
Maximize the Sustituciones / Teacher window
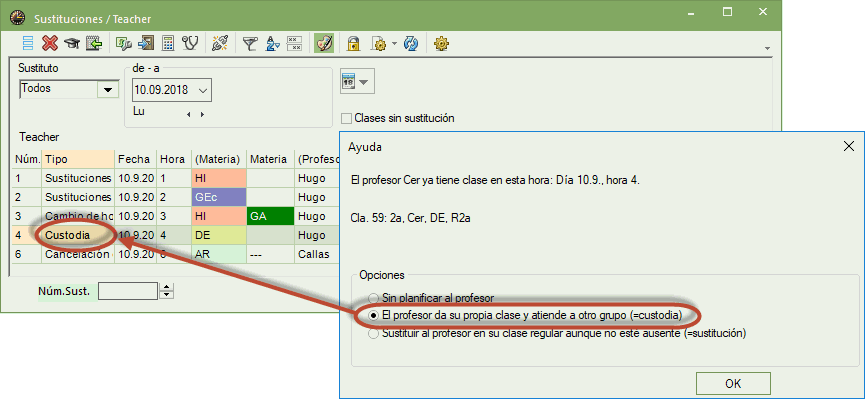click(728, 12)
